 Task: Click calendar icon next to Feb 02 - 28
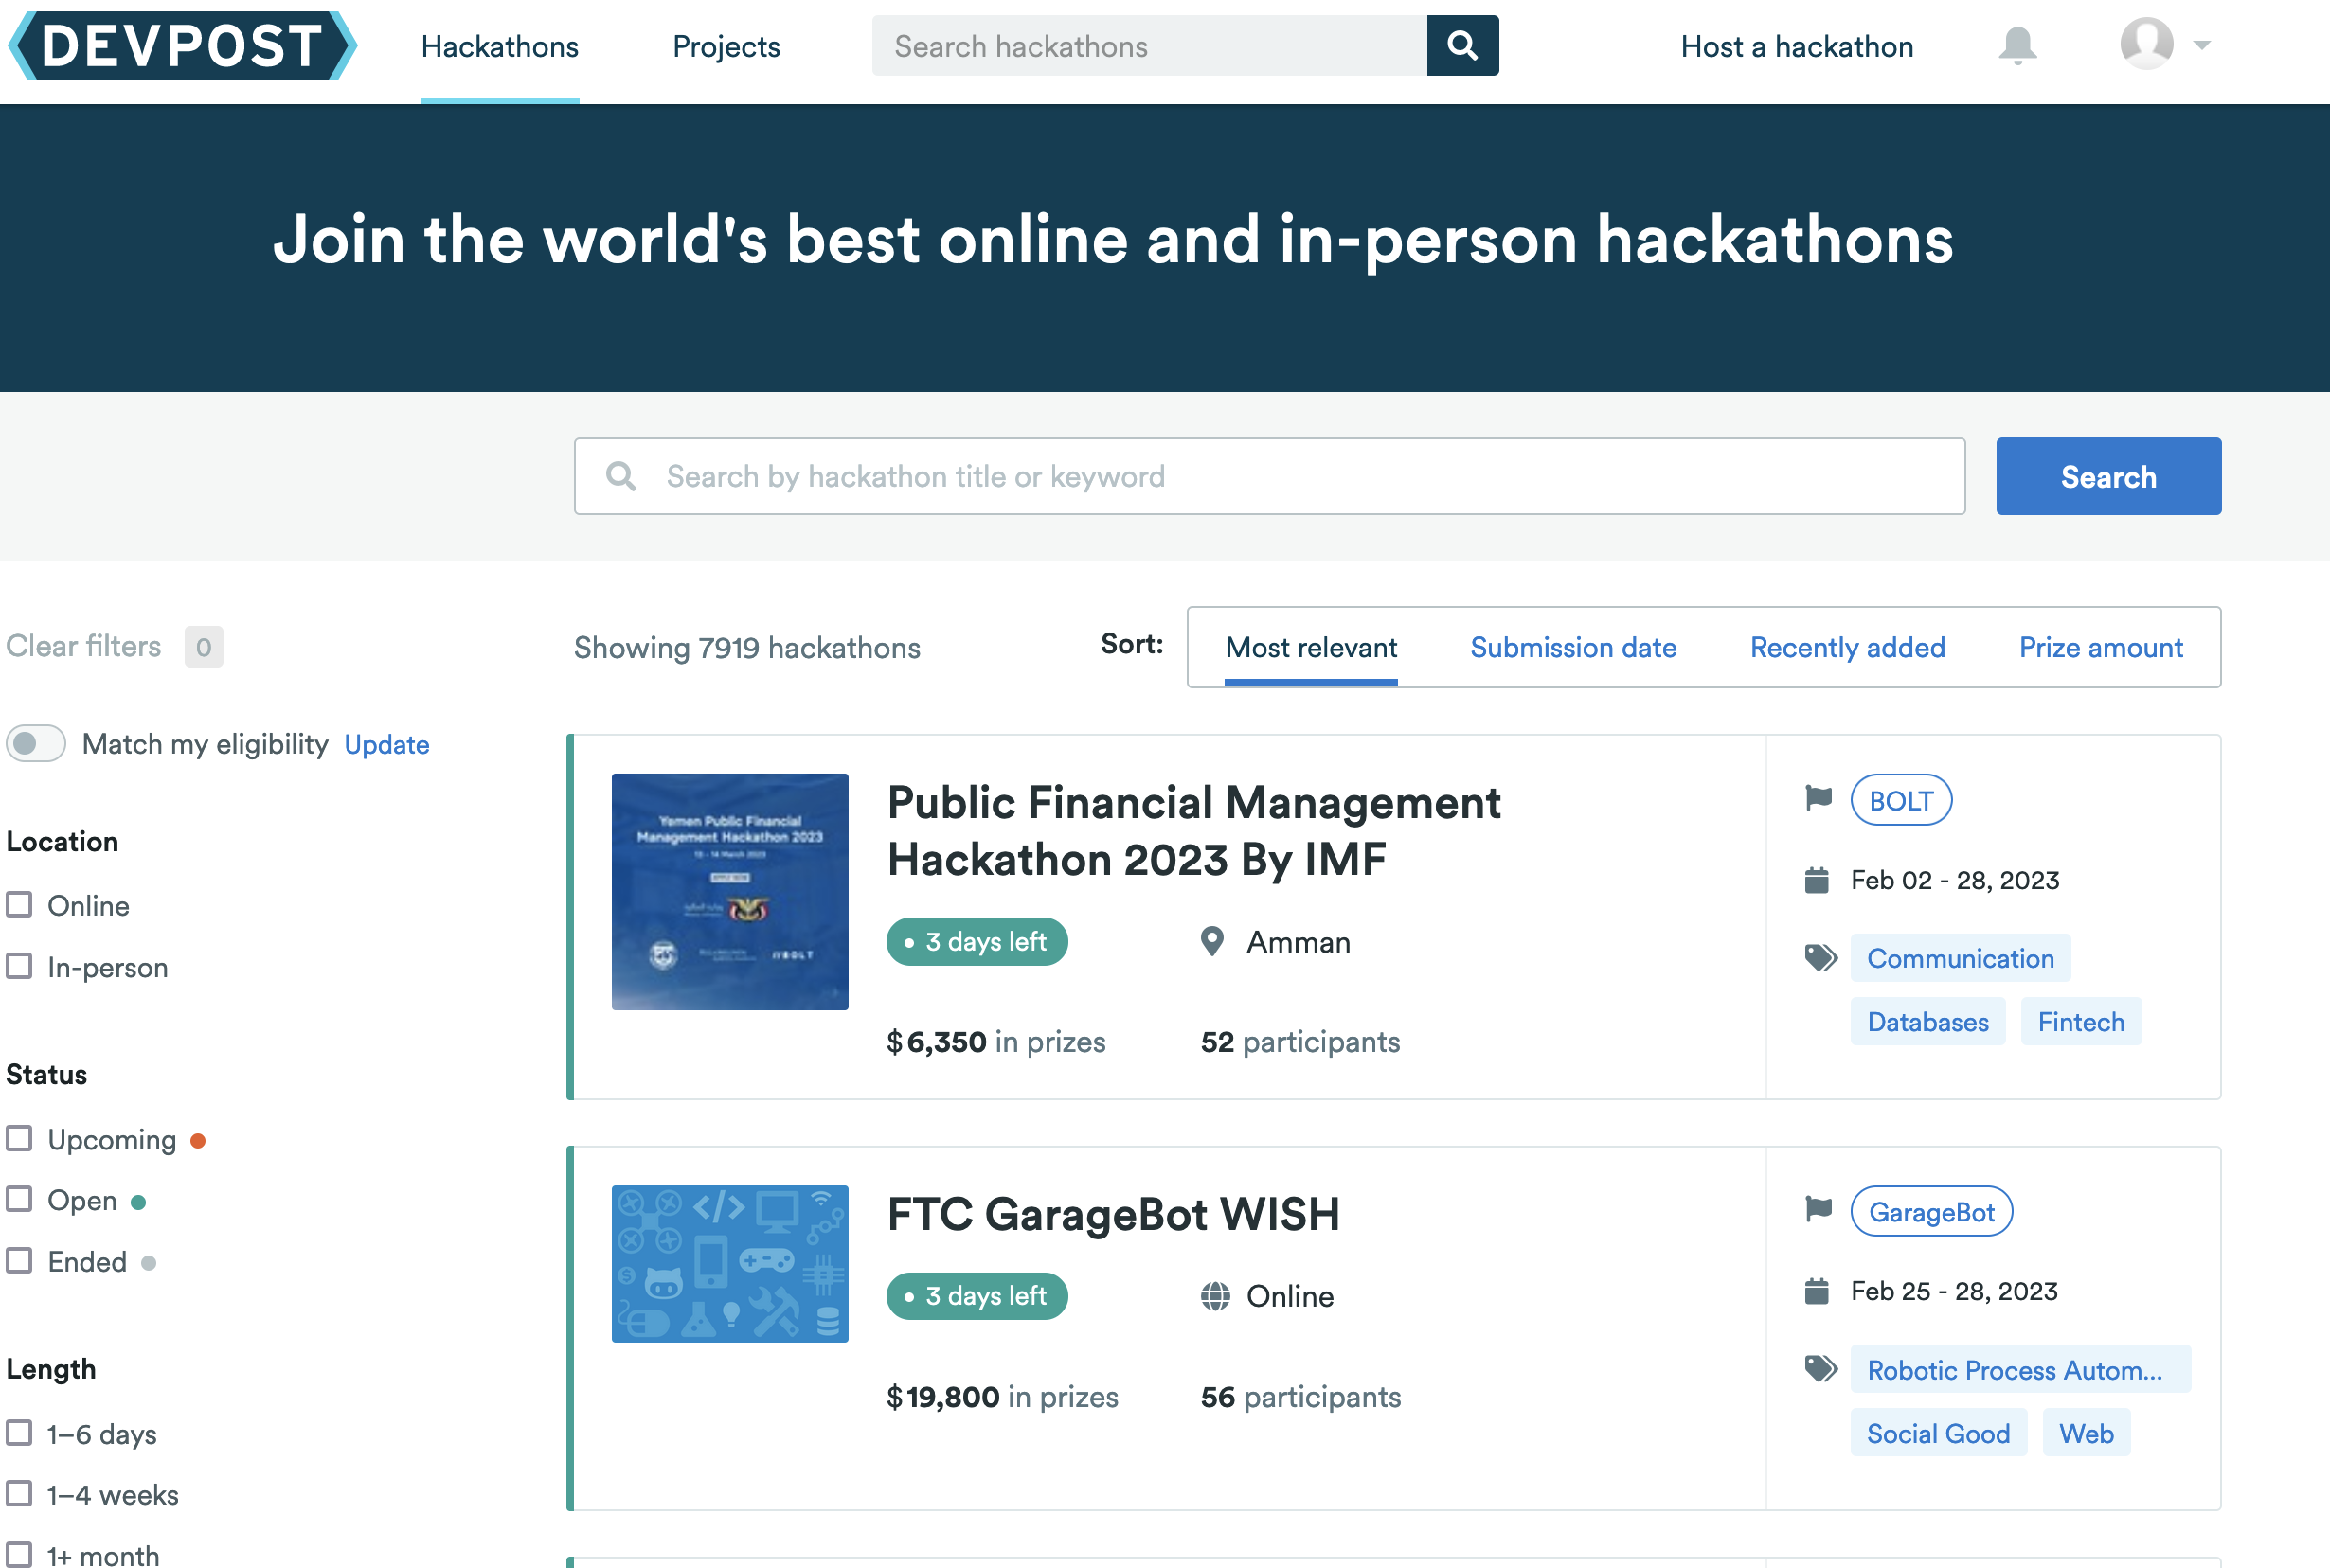[1816, 881]
